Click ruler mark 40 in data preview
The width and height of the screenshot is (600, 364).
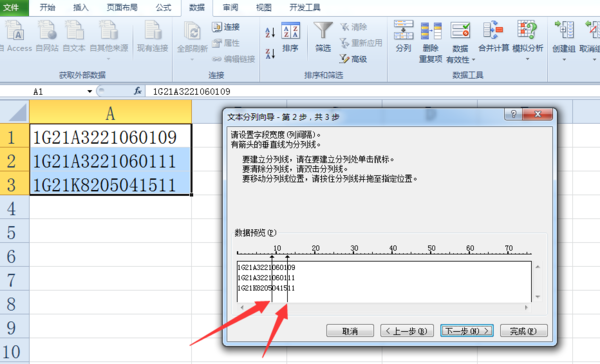pyautogui.click(x=393, y=248)
